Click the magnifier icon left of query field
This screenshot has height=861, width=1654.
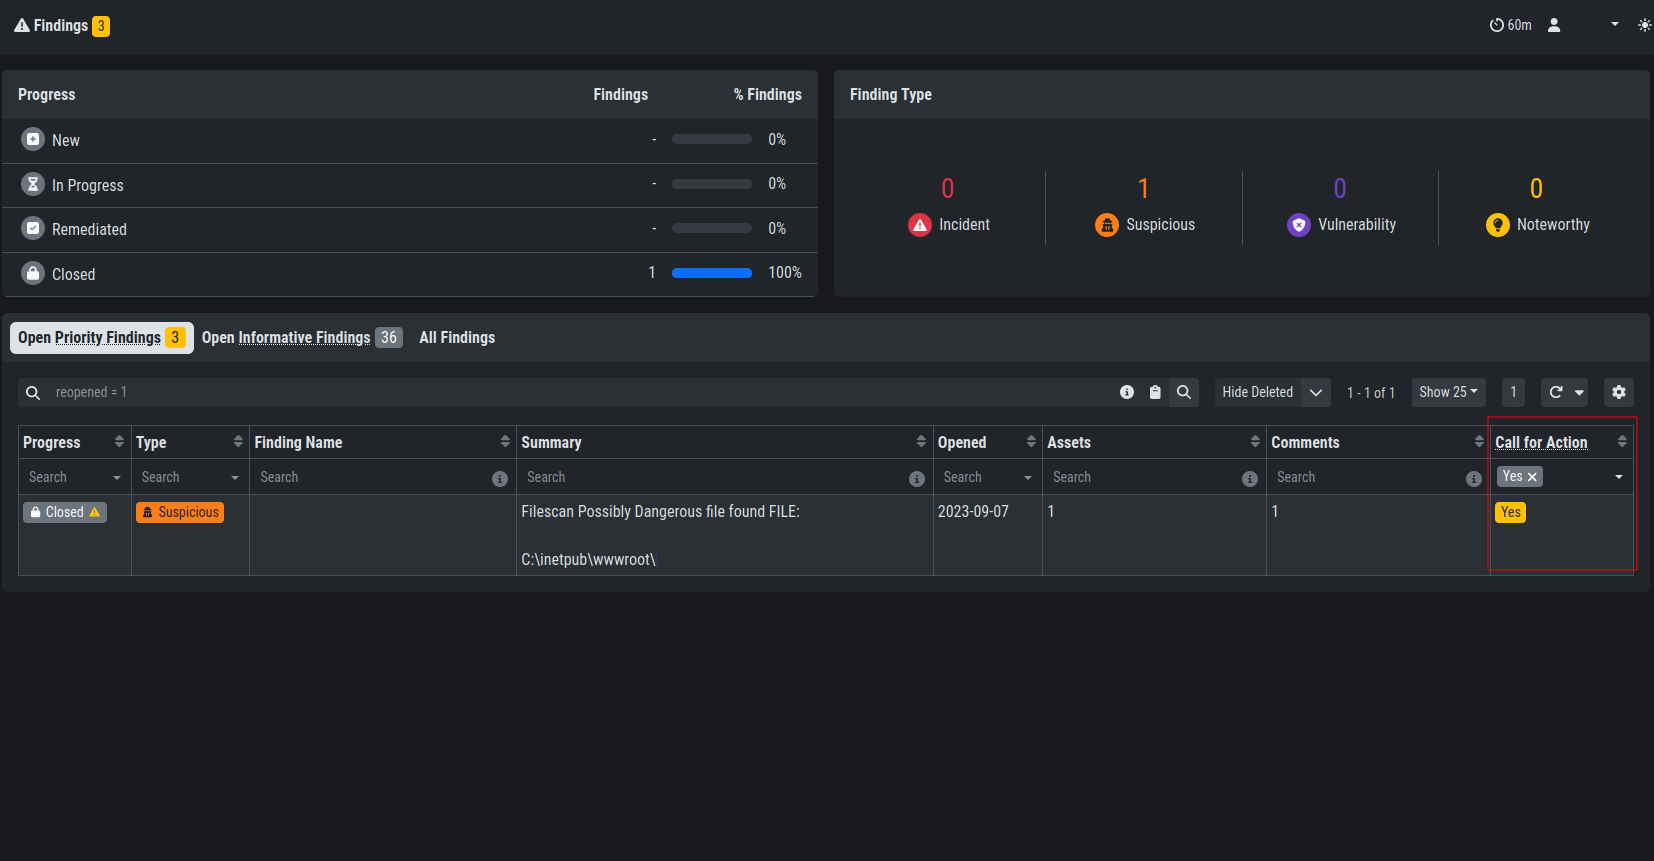pos(33,393)
